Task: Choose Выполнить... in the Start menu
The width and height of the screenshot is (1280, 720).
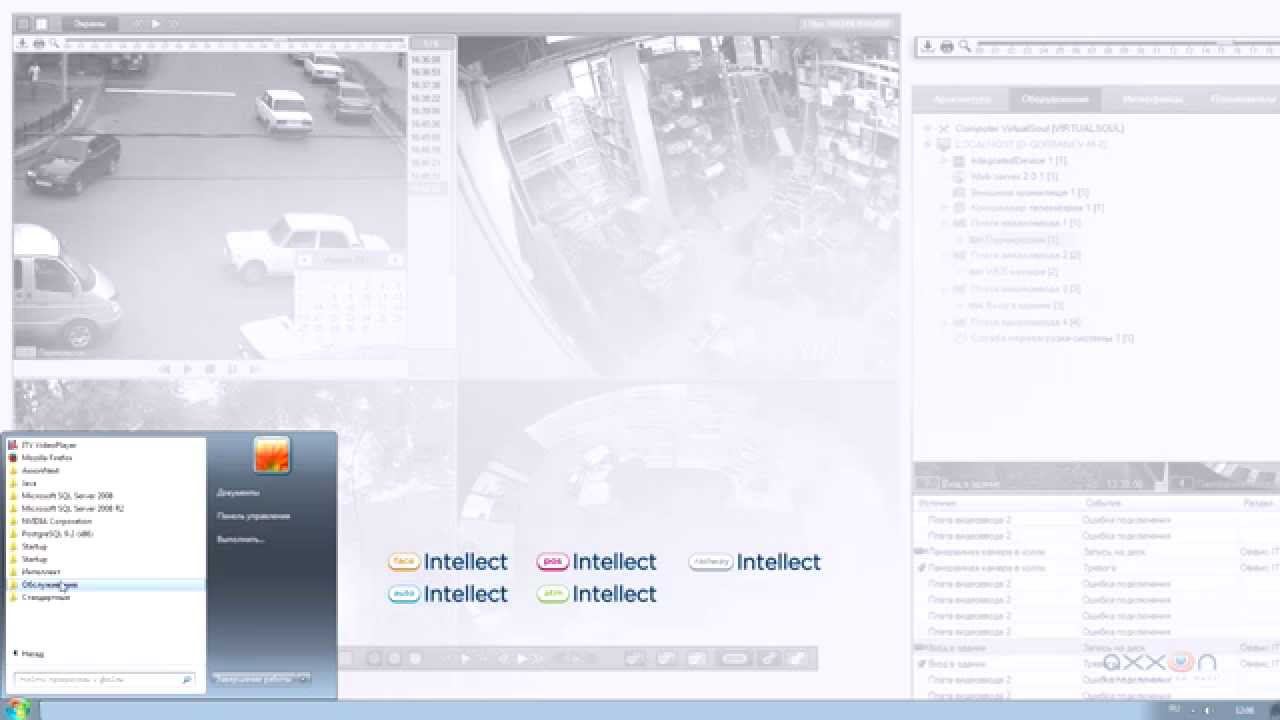Action: [x=240, y=539]
